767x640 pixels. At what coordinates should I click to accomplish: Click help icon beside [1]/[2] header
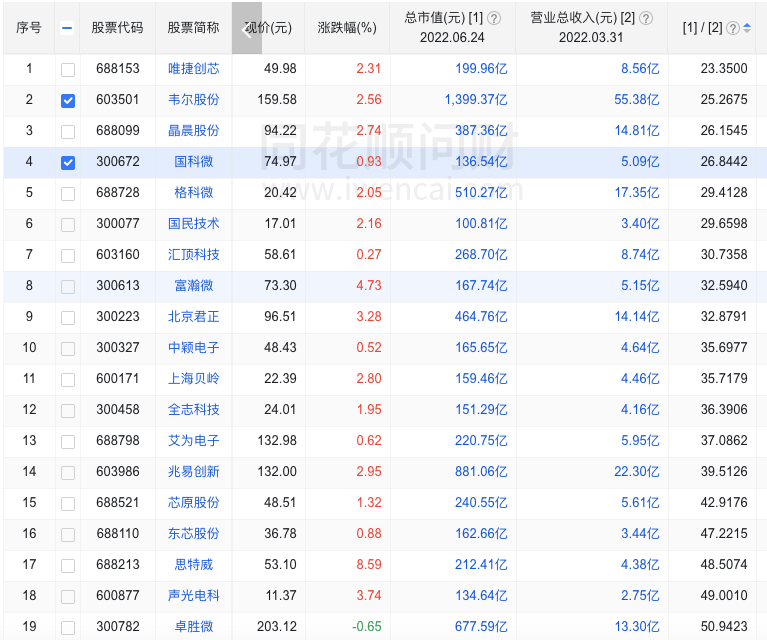pos(732,28)
